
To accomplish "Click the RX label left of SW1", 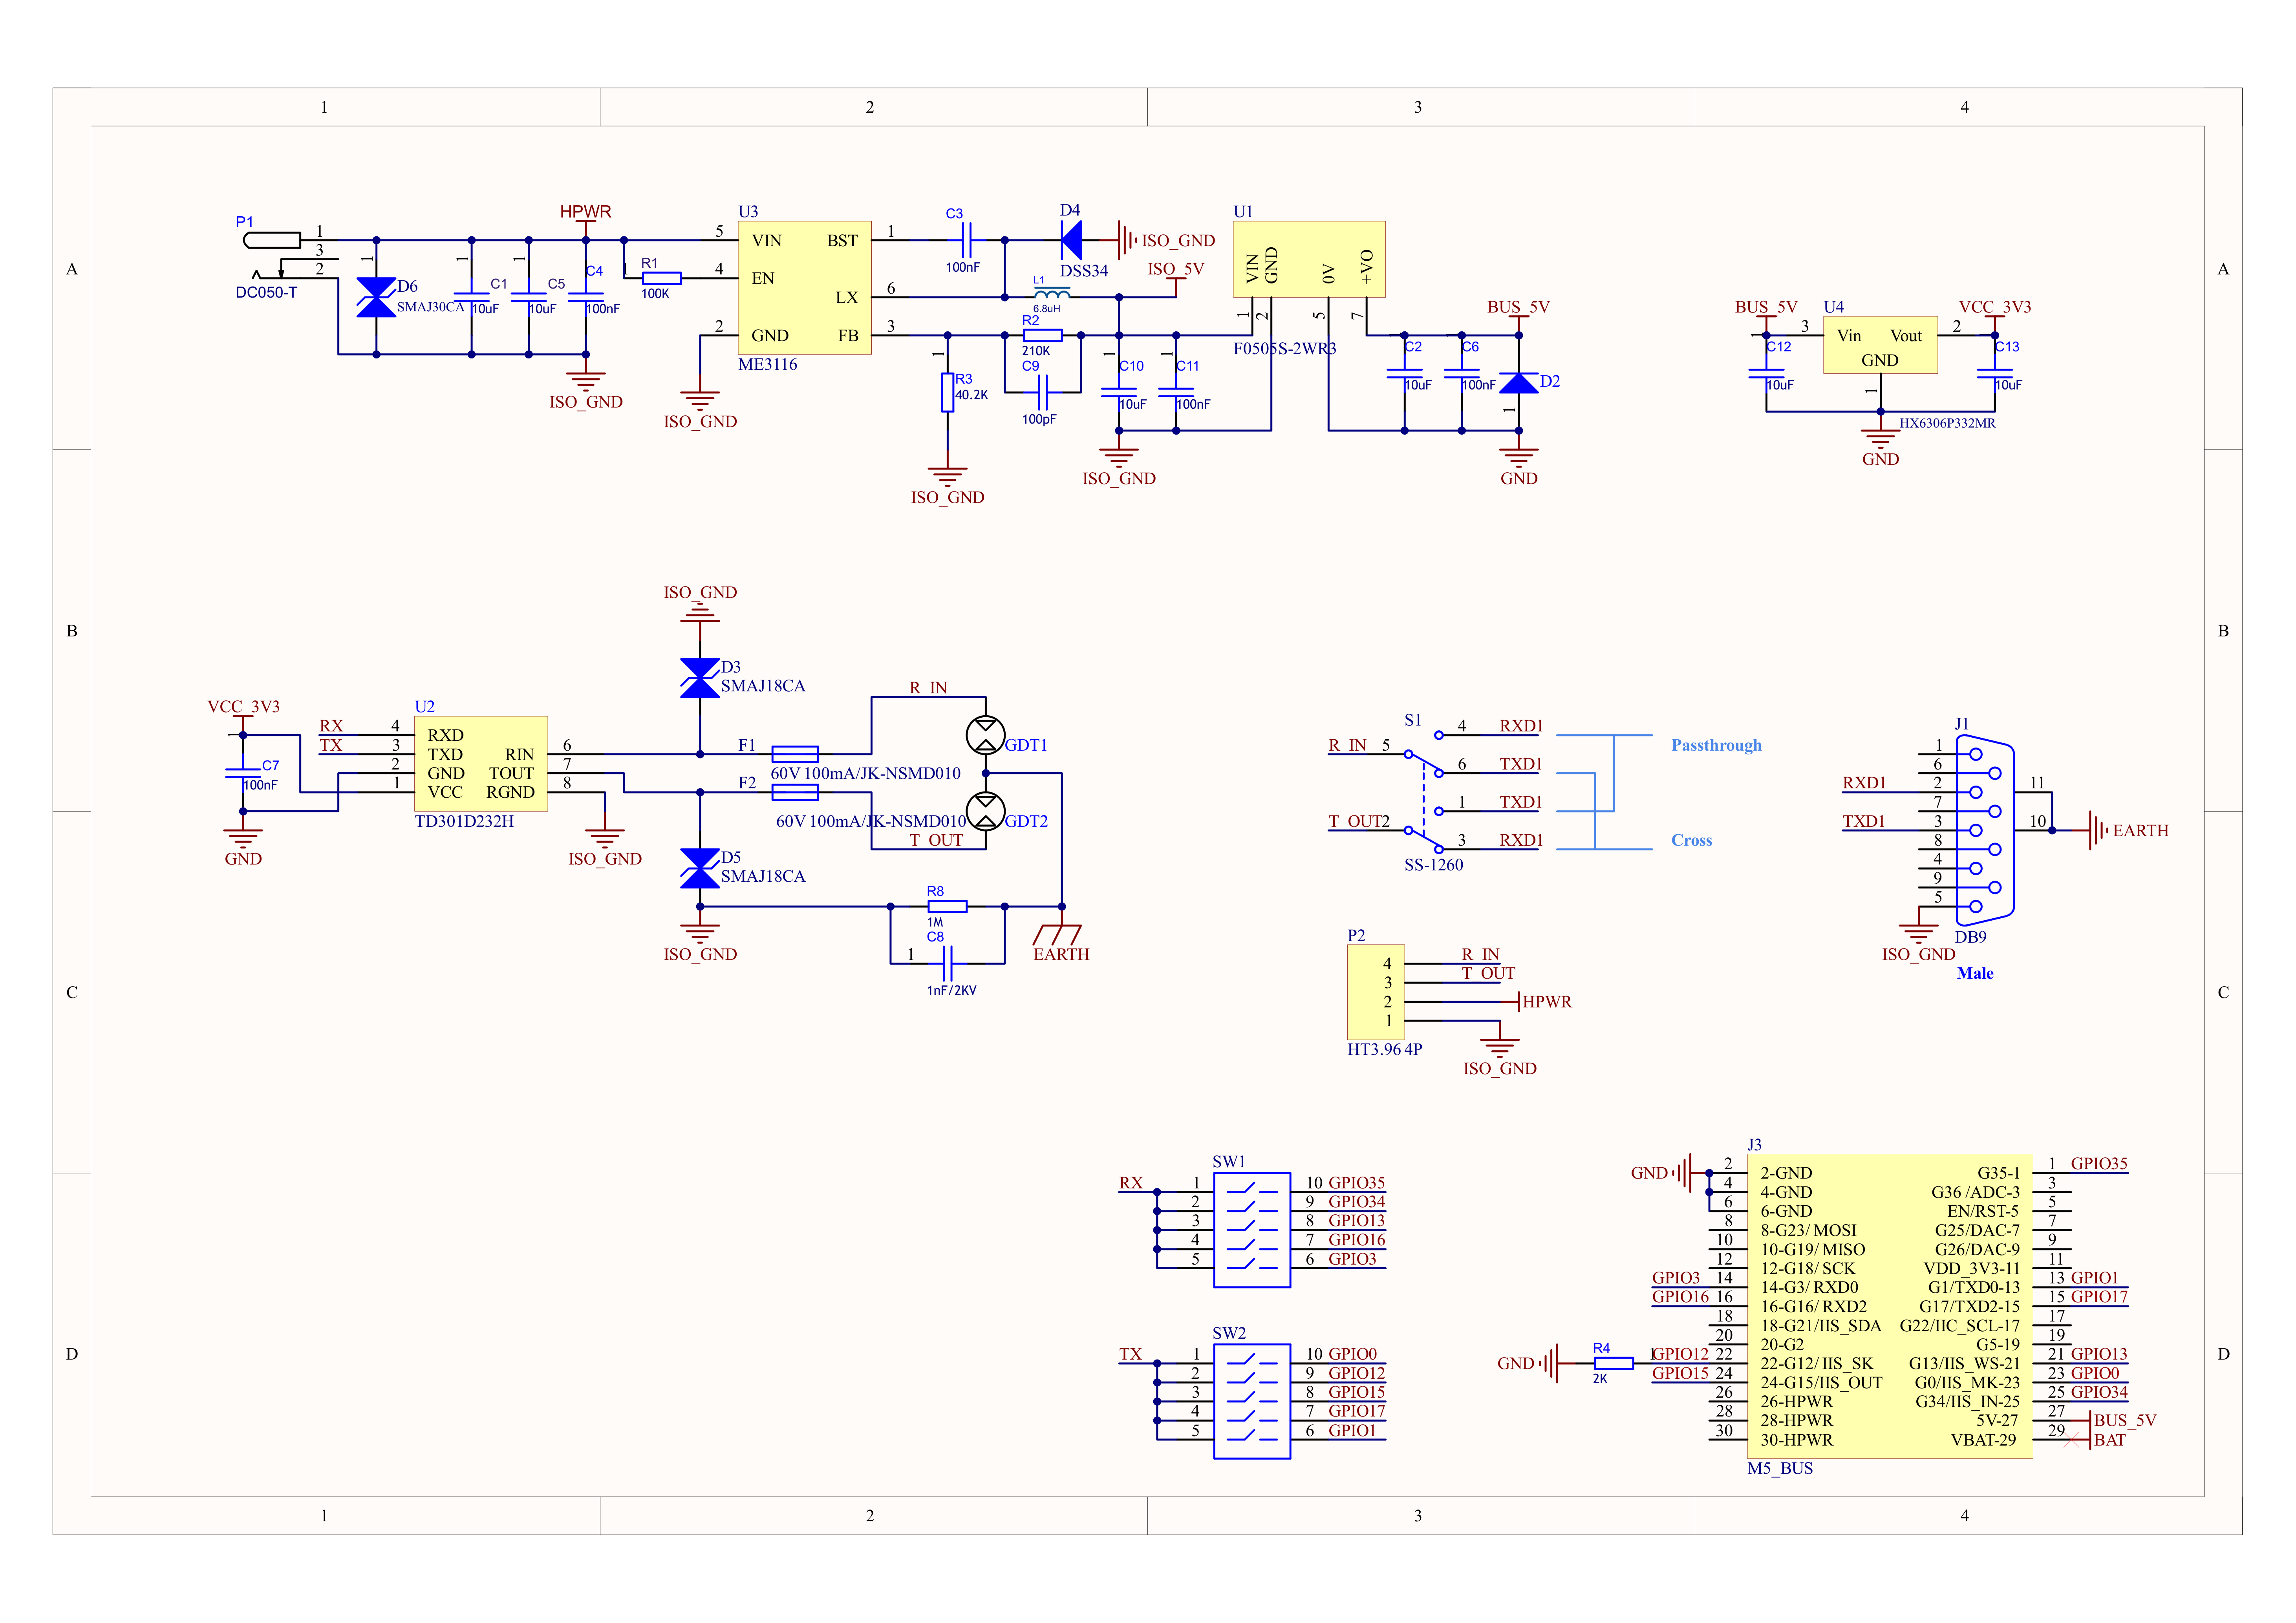I will point(1130,1183).
